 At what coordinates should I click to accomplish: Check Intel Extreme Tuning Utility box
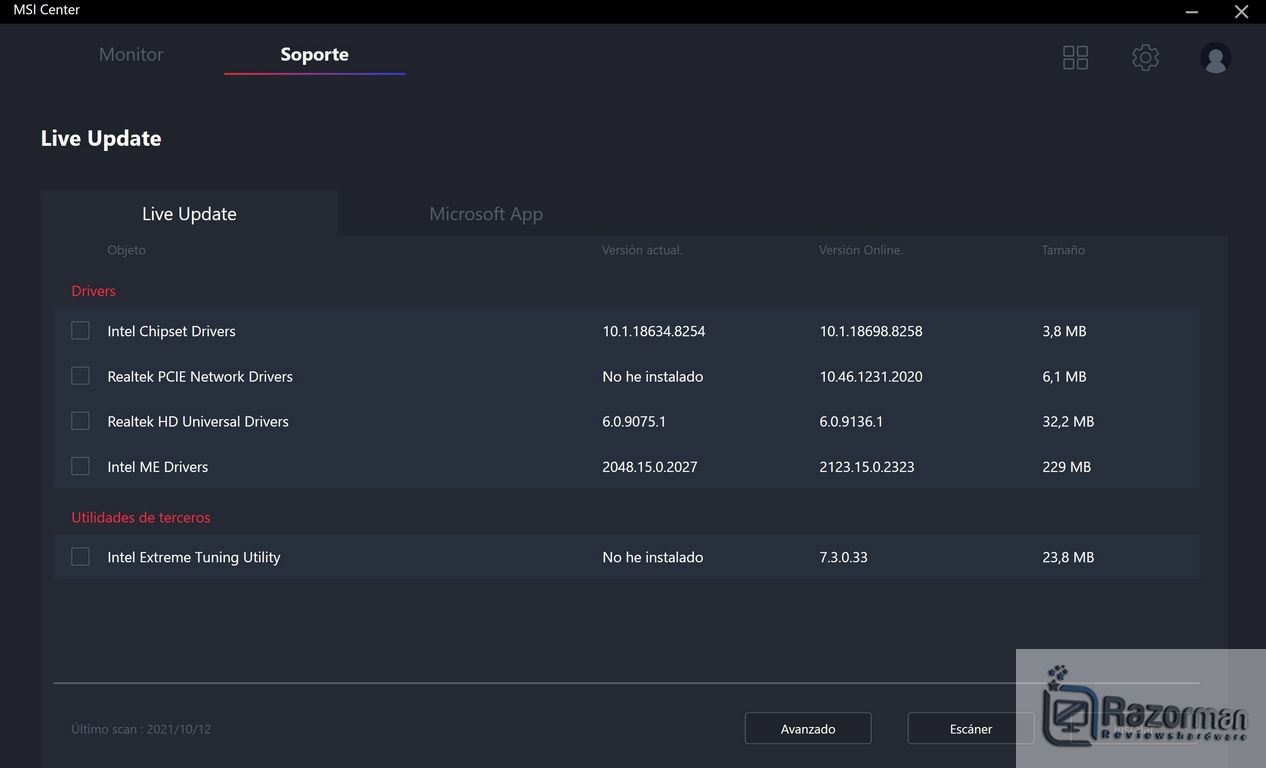pos(80,557)
